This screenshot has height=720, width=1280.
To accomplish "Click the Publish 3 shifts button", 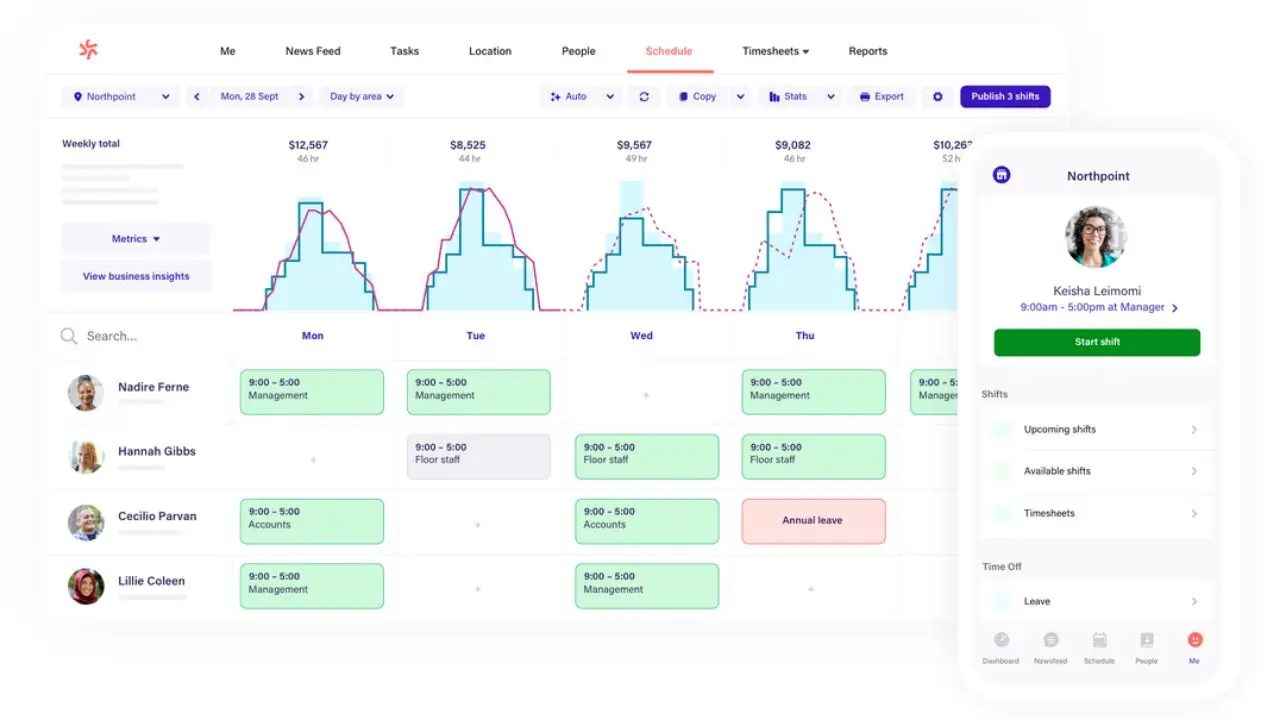I will click(1005, 96).
